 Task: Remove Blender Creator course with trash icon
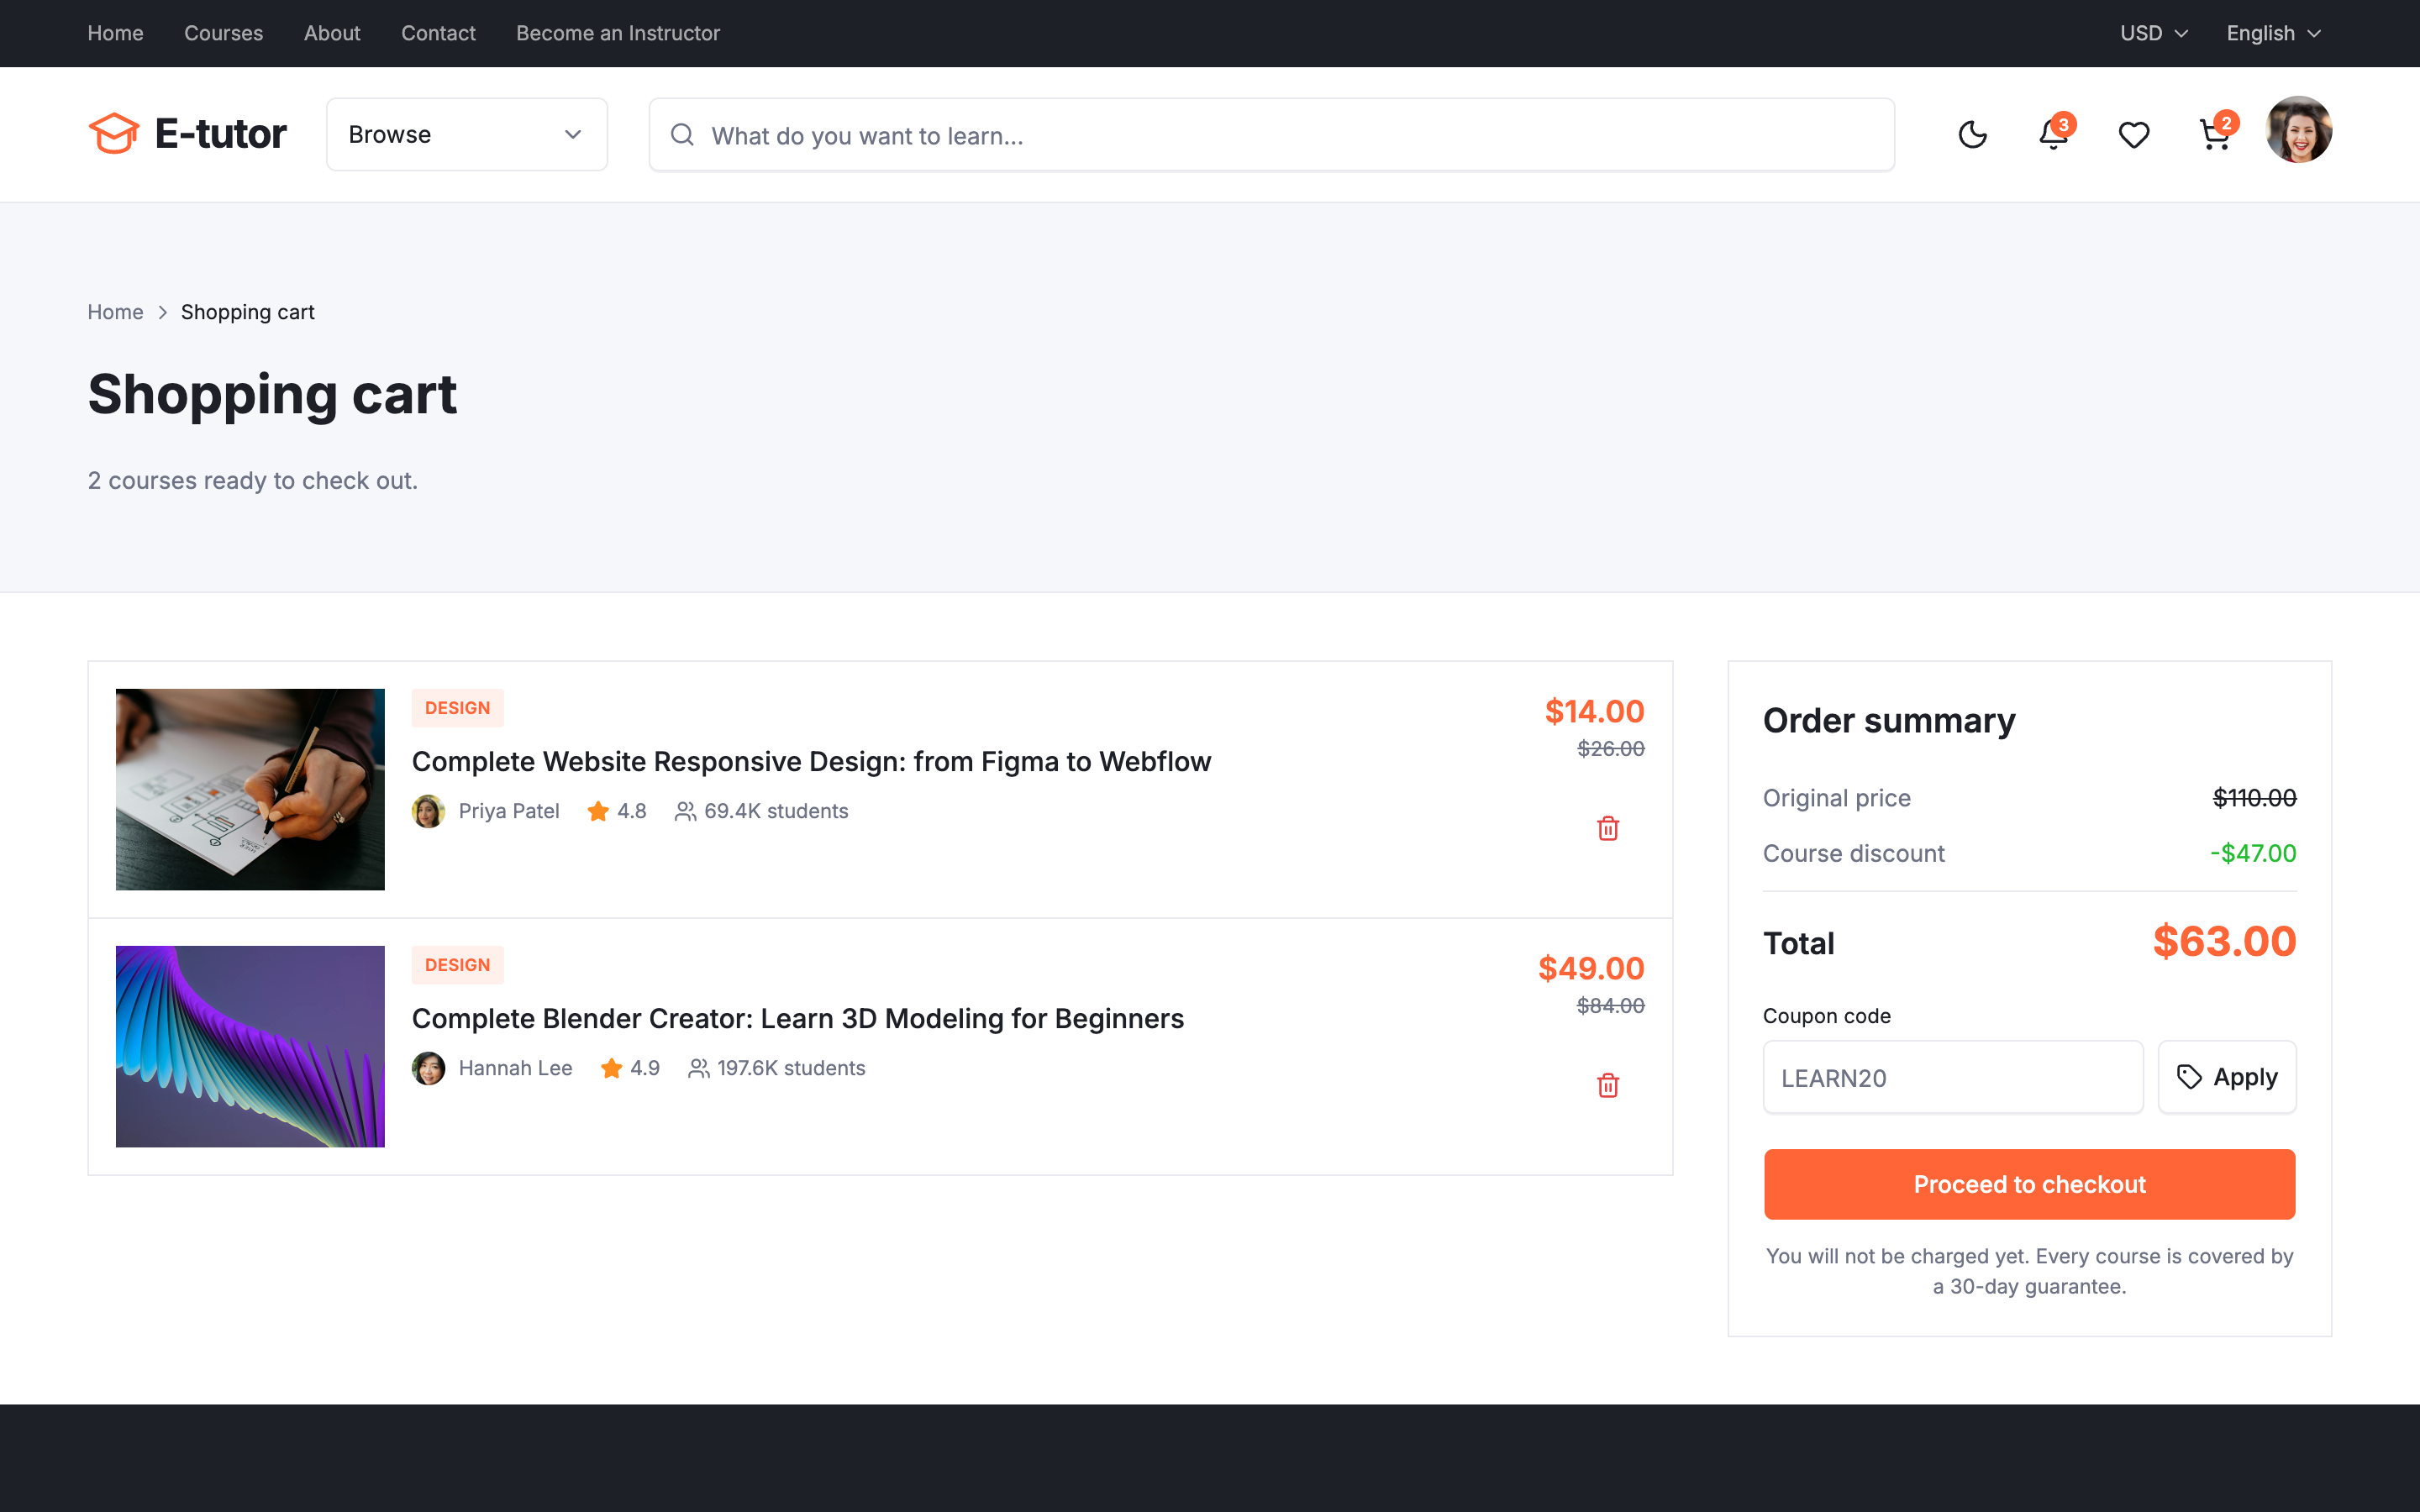coord(1608,1085)
